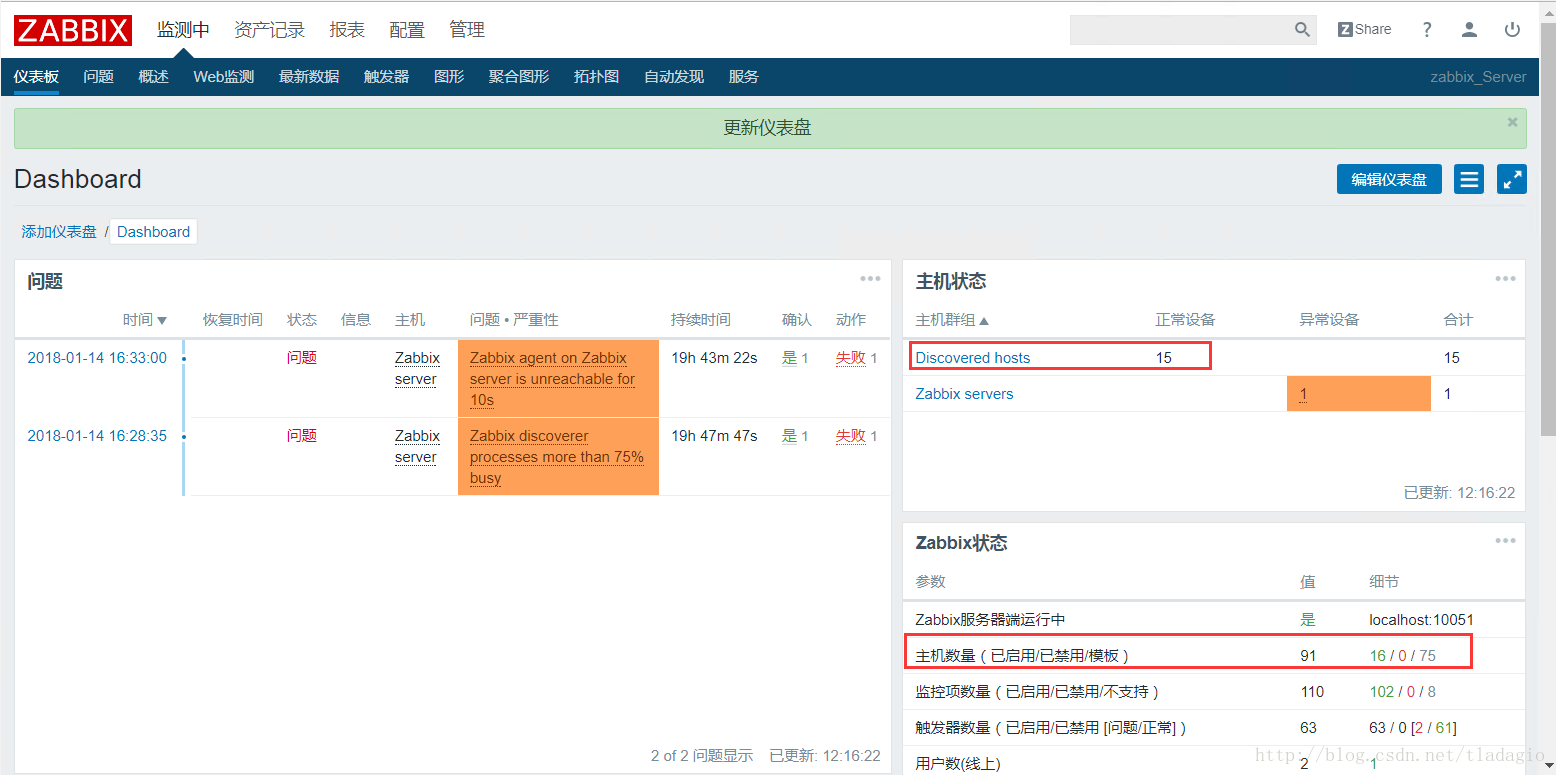Screen dimensions: 1556x775
Task: Open the Web监测 submenu tab
Action: pos(223,77)
